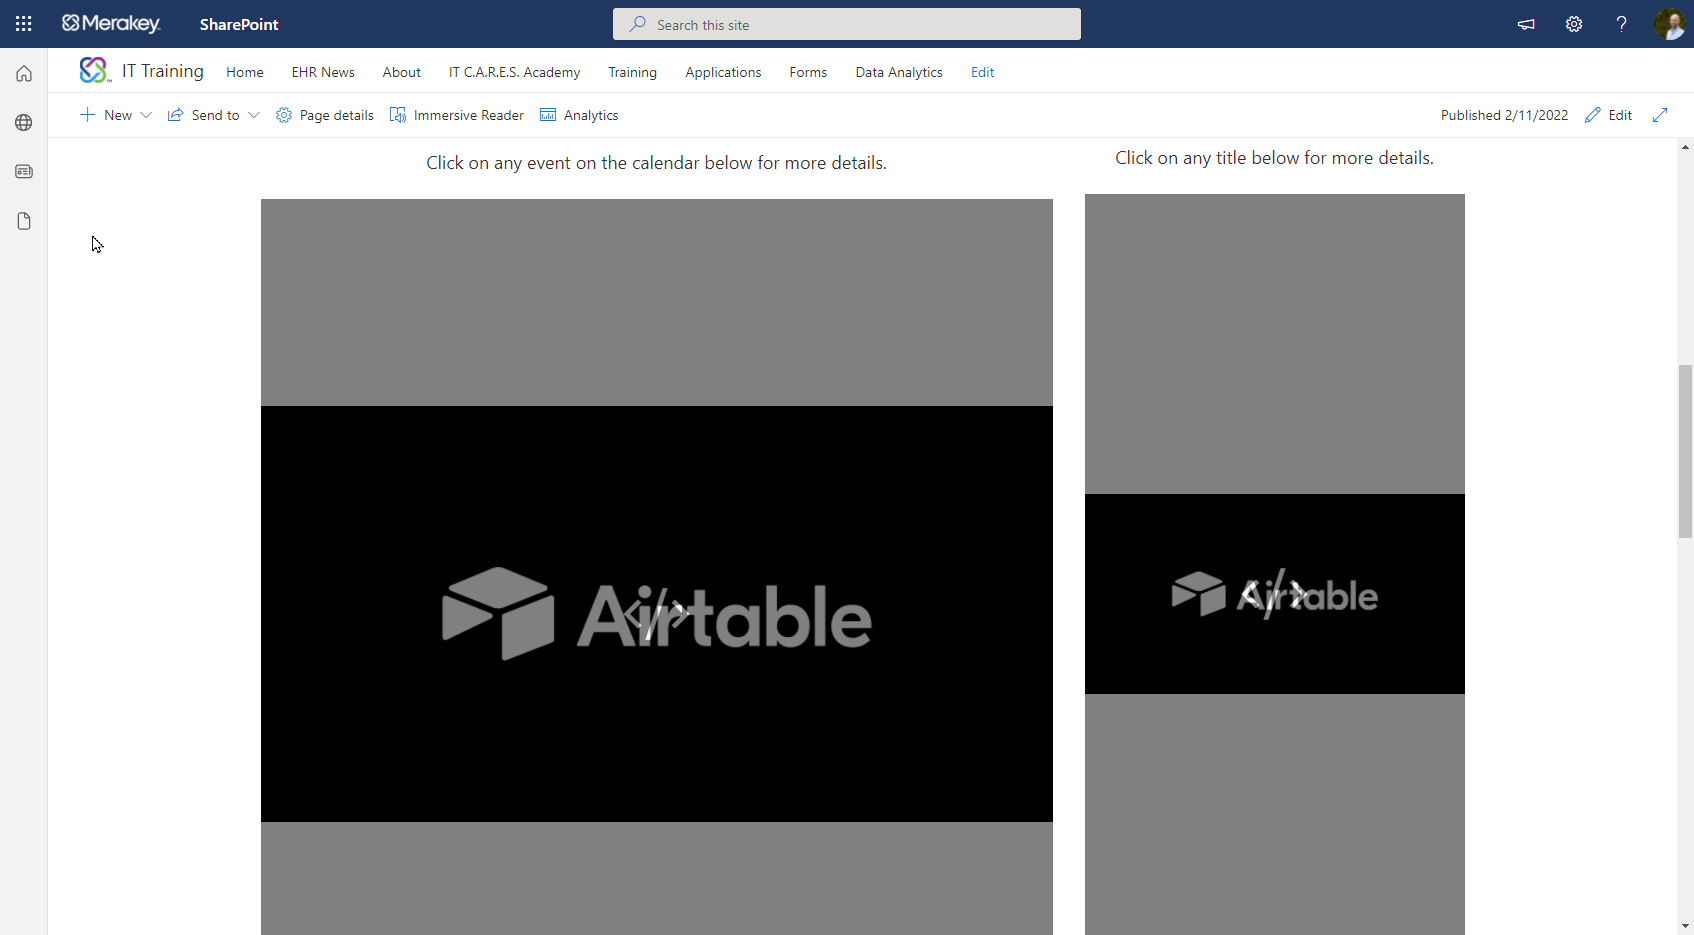
Task: Open Data Analytics navigation item
Action: pos(899,72)
